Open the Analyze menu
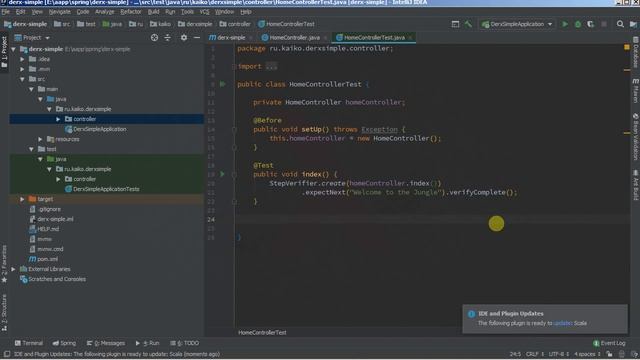This screenshot has height=360, width=640. point(104,12)
